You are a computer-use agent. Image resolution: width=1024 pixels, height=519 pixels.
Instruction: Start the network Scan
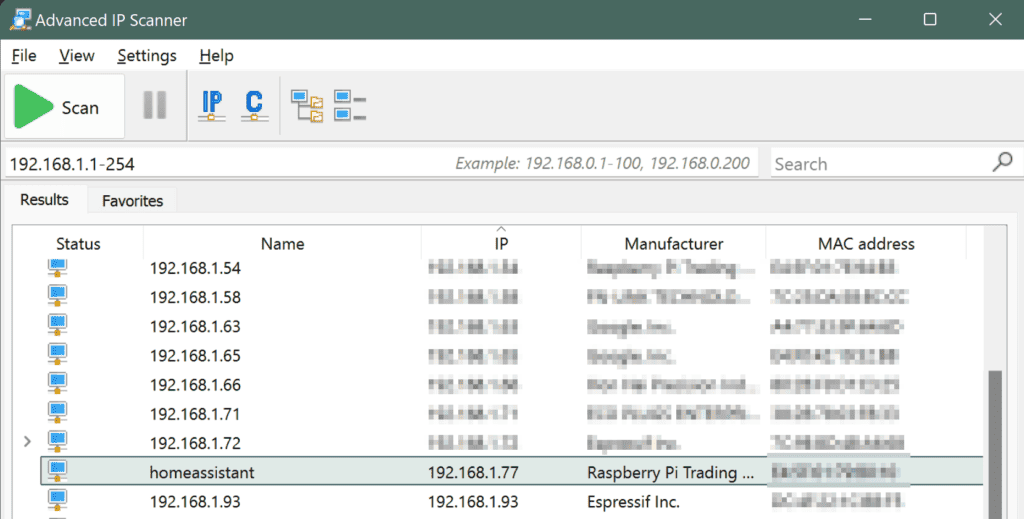(64, 106)
